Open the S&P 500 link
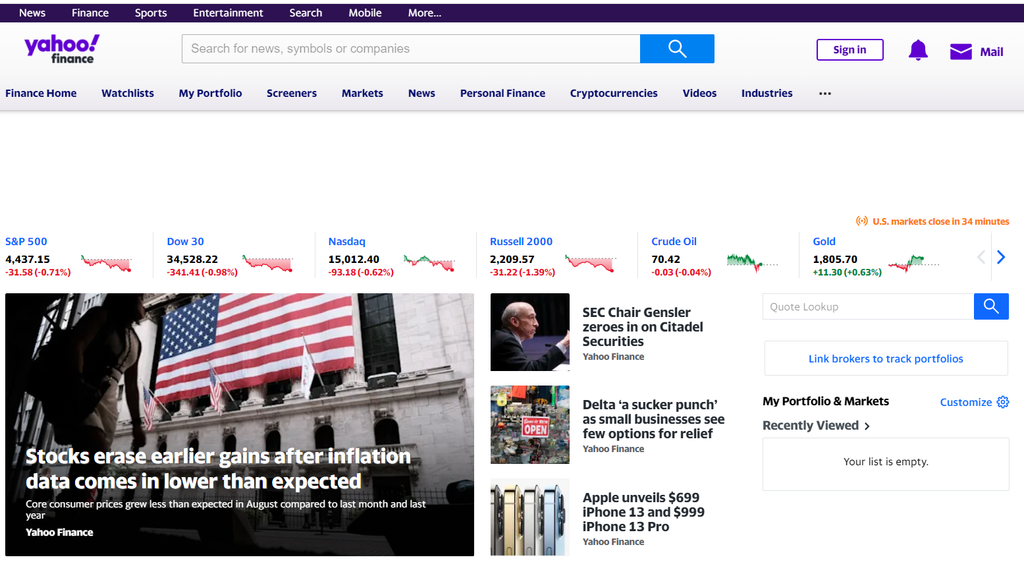This screenshot has width=1024, height=574. pyautogui.click(x=26, y=242)
